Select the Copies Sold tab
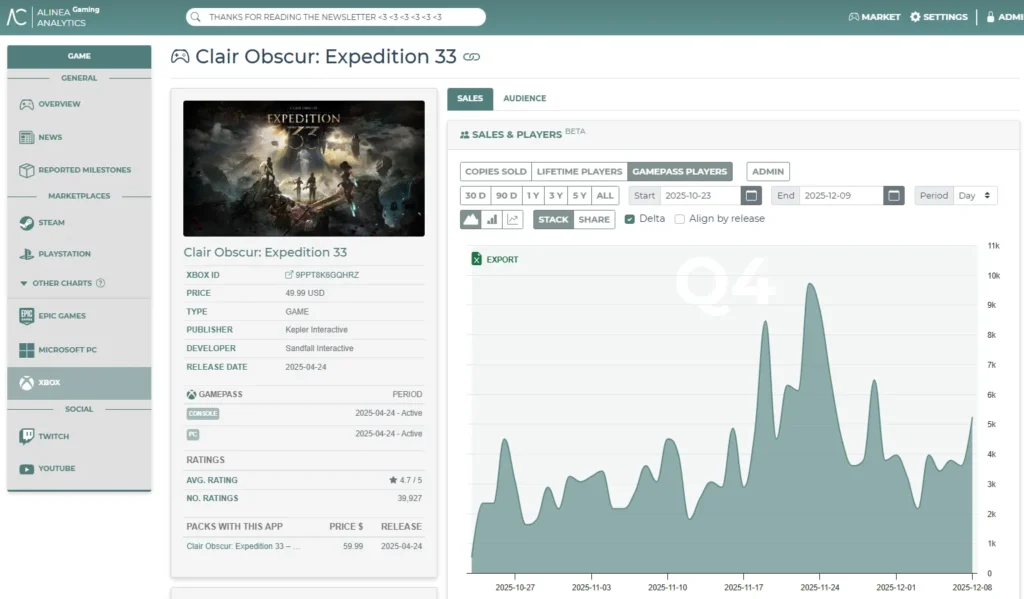 coord(495,171)
